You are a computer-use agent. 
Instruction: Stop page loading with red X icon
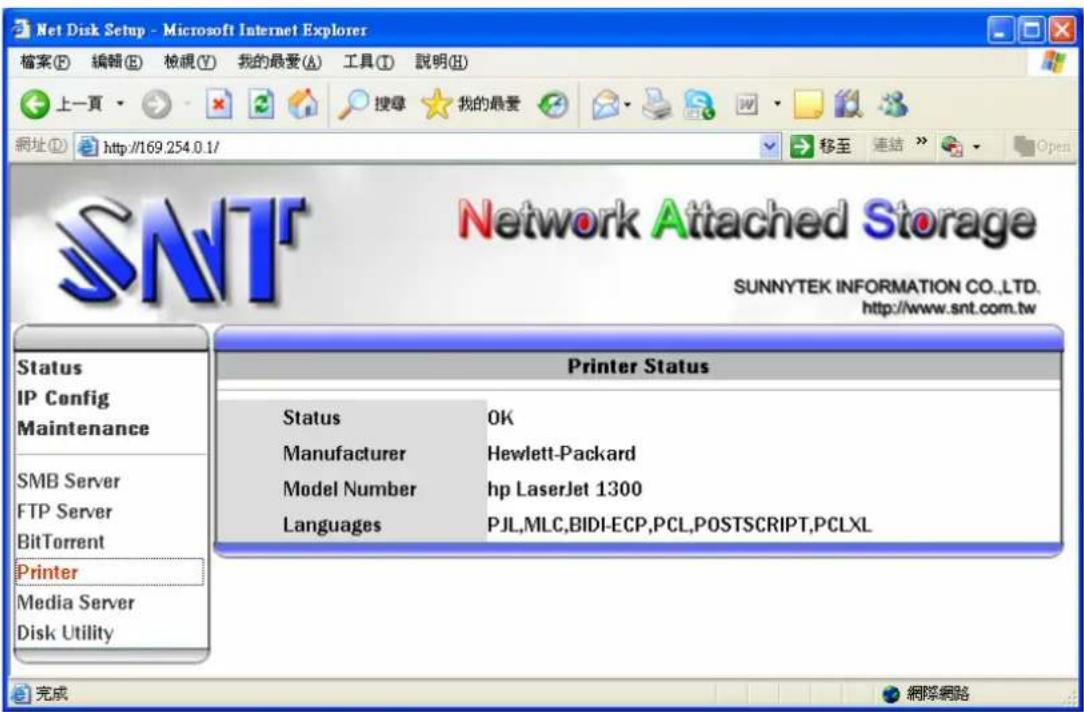click(218, 105)
